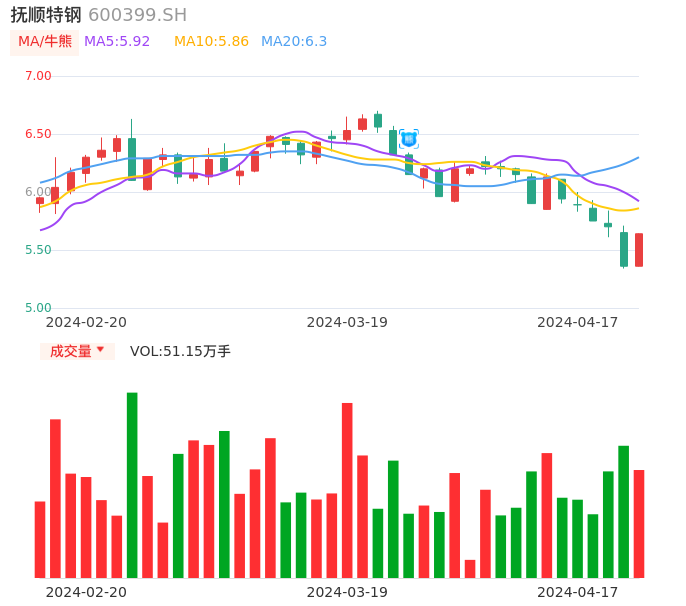The width and height of the screenshot is (686, 606).
Task: Click the 7.00 price axis label
Action: pos(38,76)
